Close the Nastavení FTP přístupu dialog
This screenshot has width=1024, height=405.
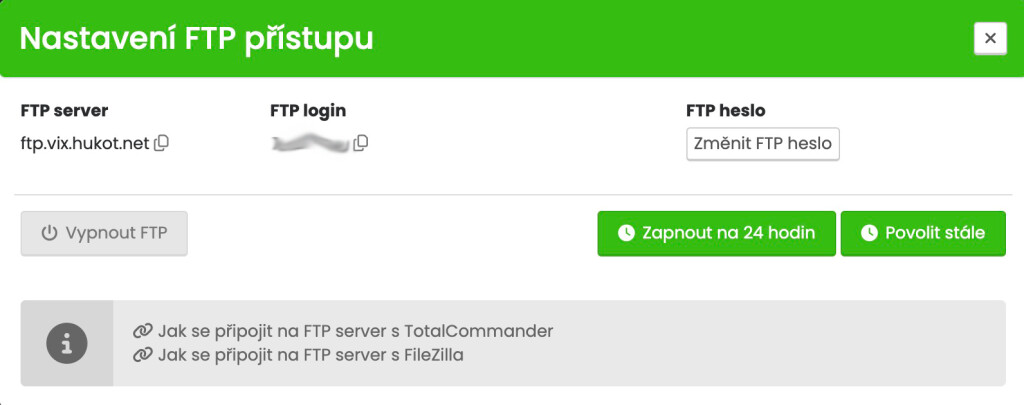coord(990,38)
